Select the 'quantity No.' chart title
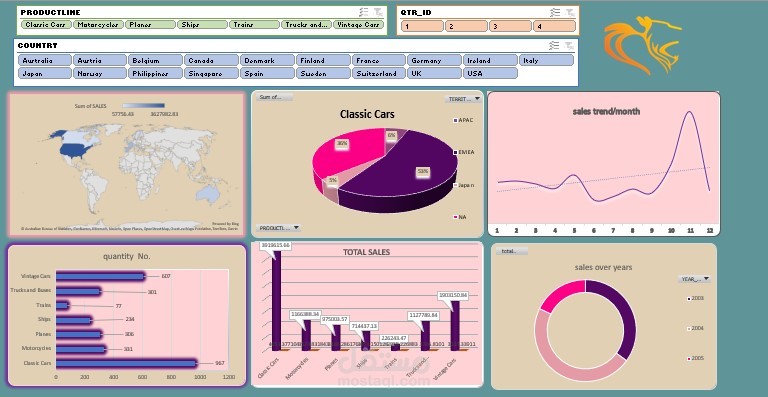The width and height of the screenshot is (768, 397). click(127, 256)
